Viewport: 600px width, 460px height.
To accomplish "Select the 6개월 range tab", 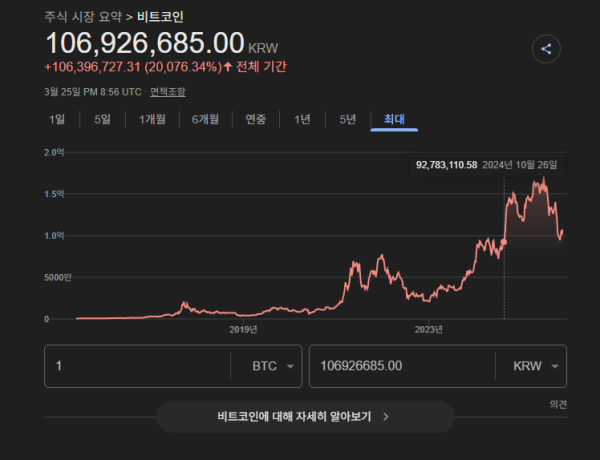I will (x=206, y=120).
